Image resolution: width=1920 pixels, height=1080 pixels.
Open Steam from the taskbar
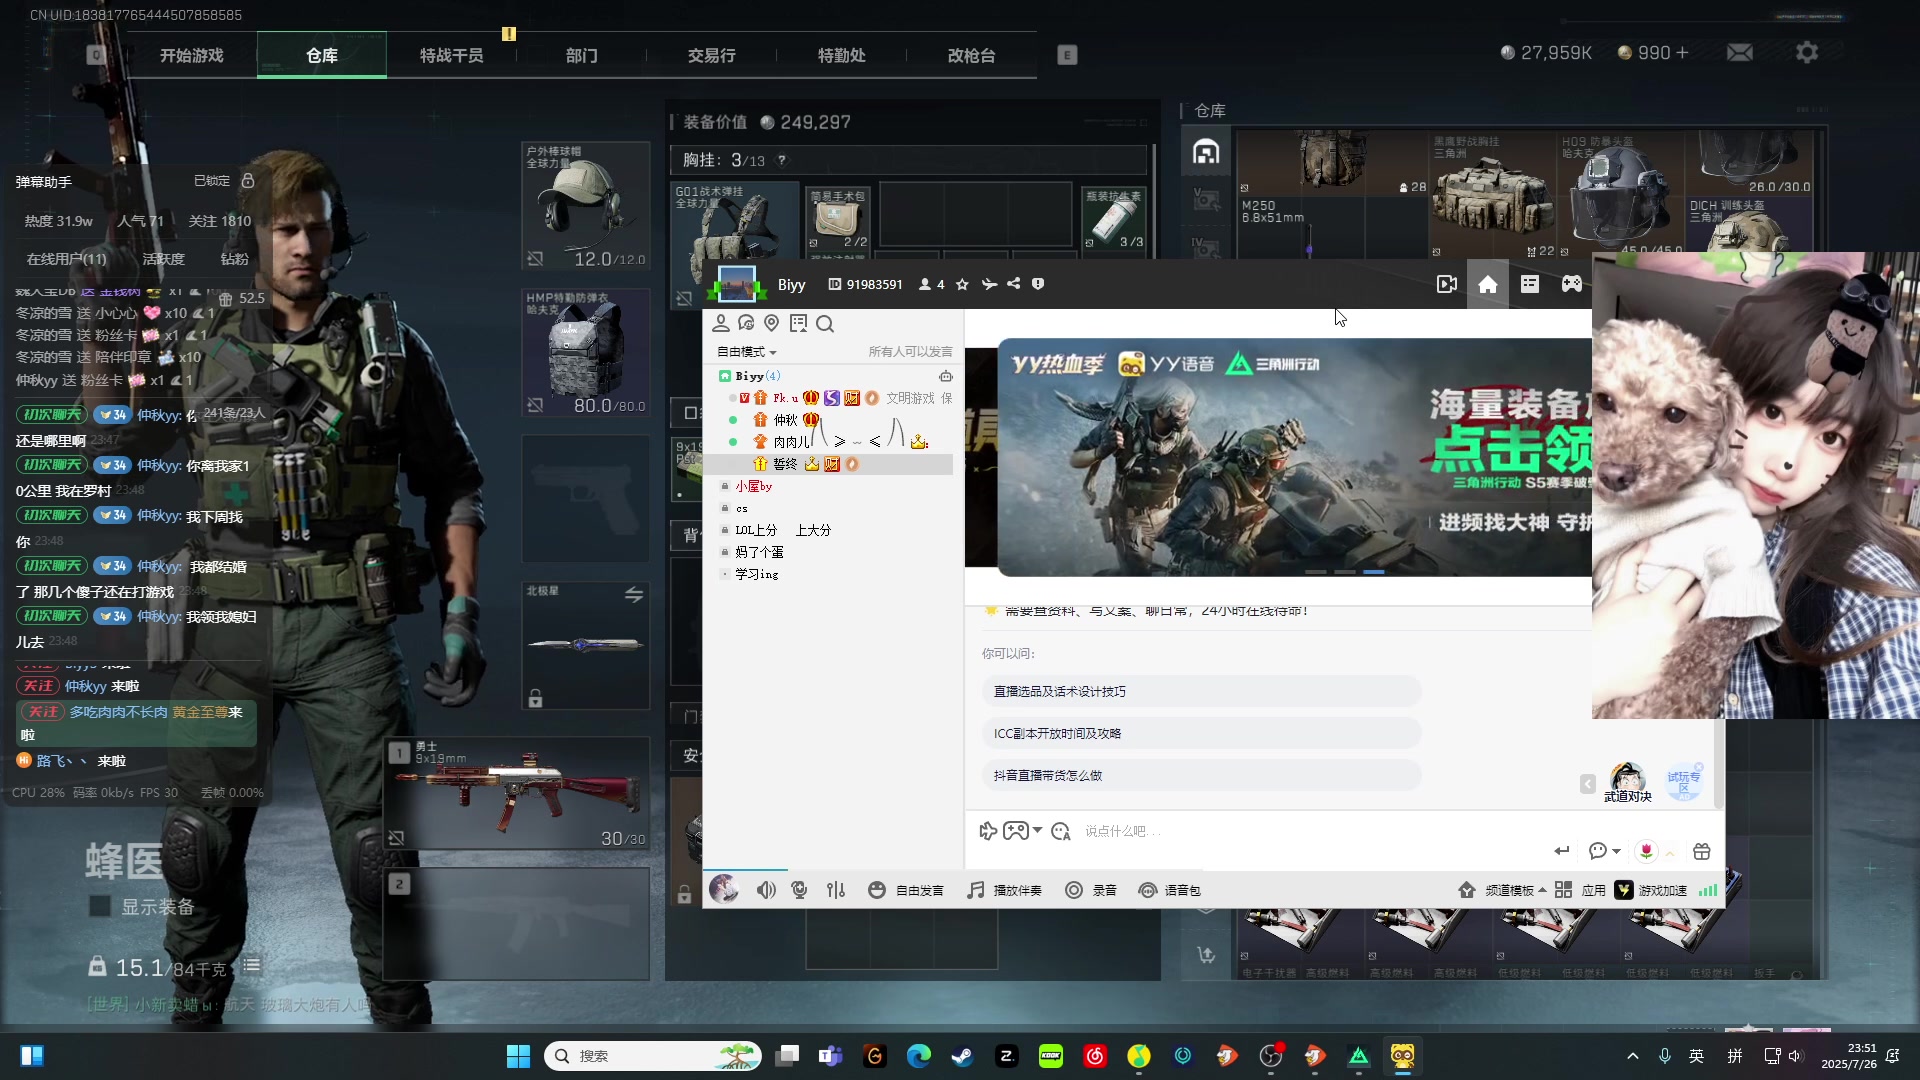(963, 1056)
